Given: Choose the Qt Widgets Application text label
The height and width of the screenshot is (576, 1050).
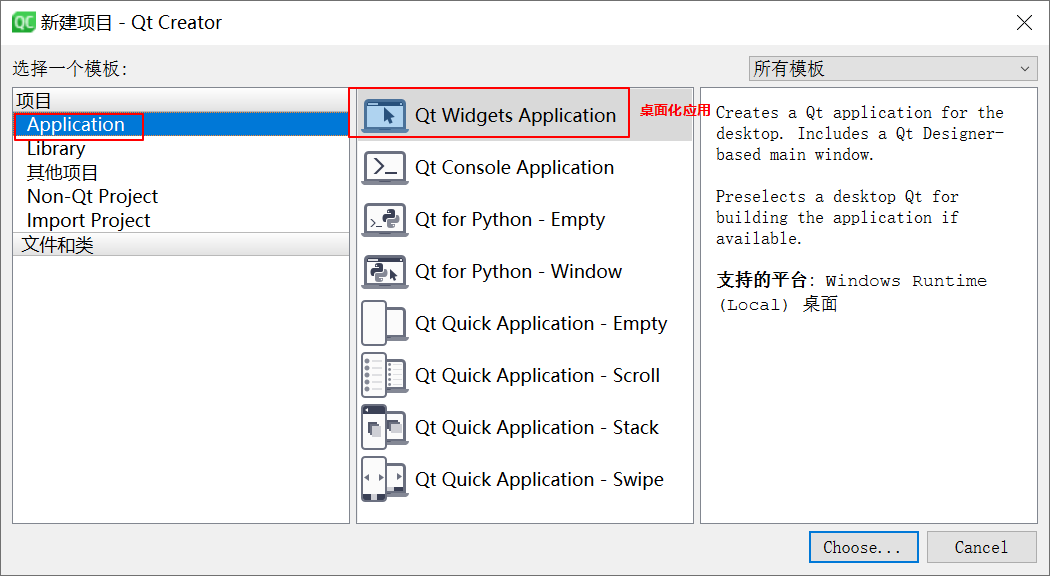Looking at the screenshot, I should coord(515,115).
